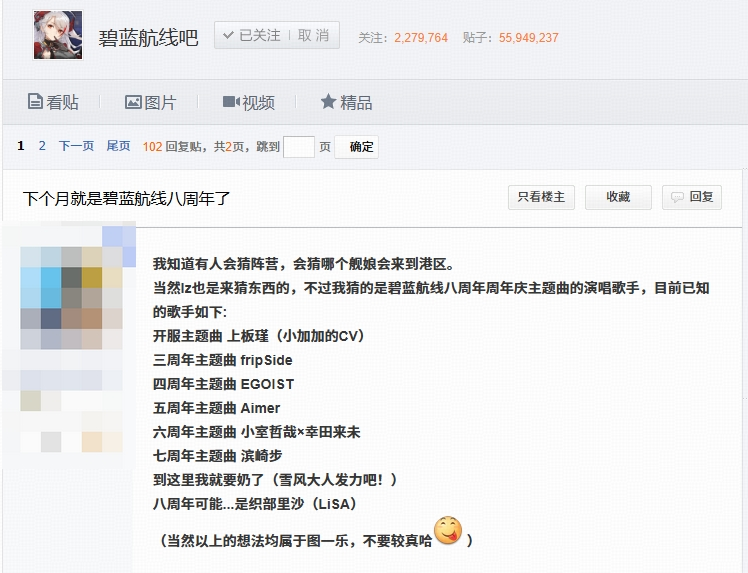Show only original poster via 只看楼主
This screenshot has width=748, height=573.
tap(541, 197)
